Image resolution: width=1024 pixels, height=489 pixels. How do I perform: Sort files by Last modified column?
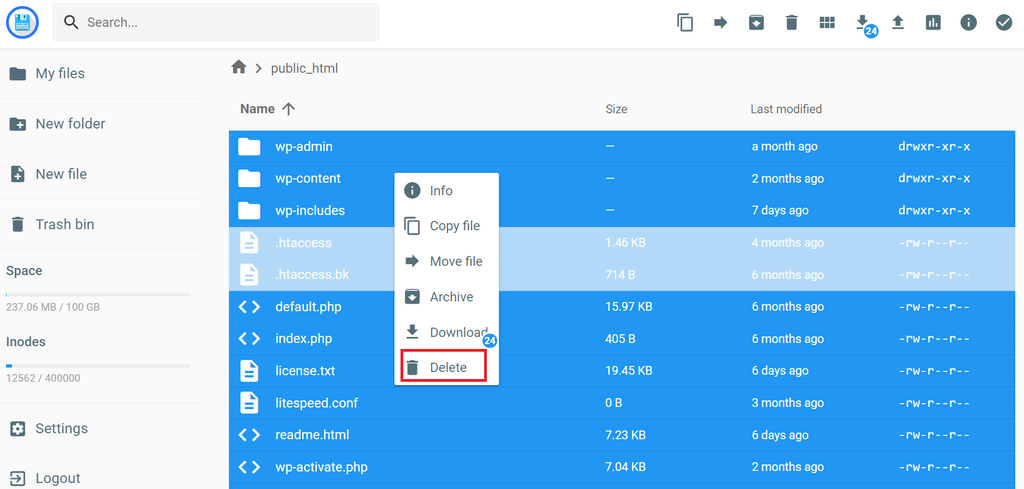786,109
